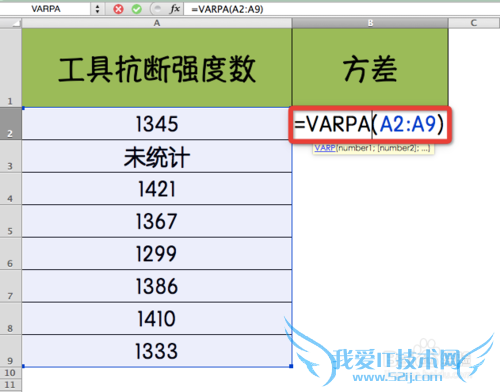
Task: Cancel formula entry with the red X
Action: click(x=118, y=9)
